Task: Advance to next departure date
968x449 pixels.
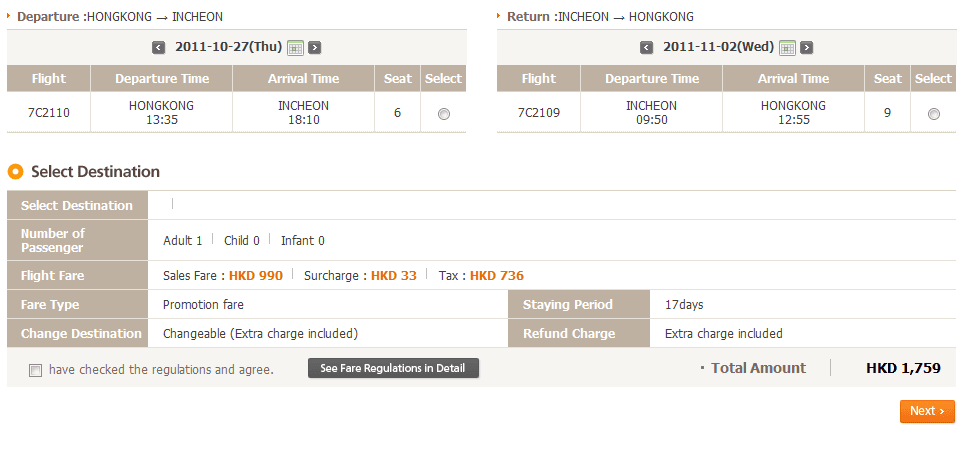Action: [x=314, y=47]
